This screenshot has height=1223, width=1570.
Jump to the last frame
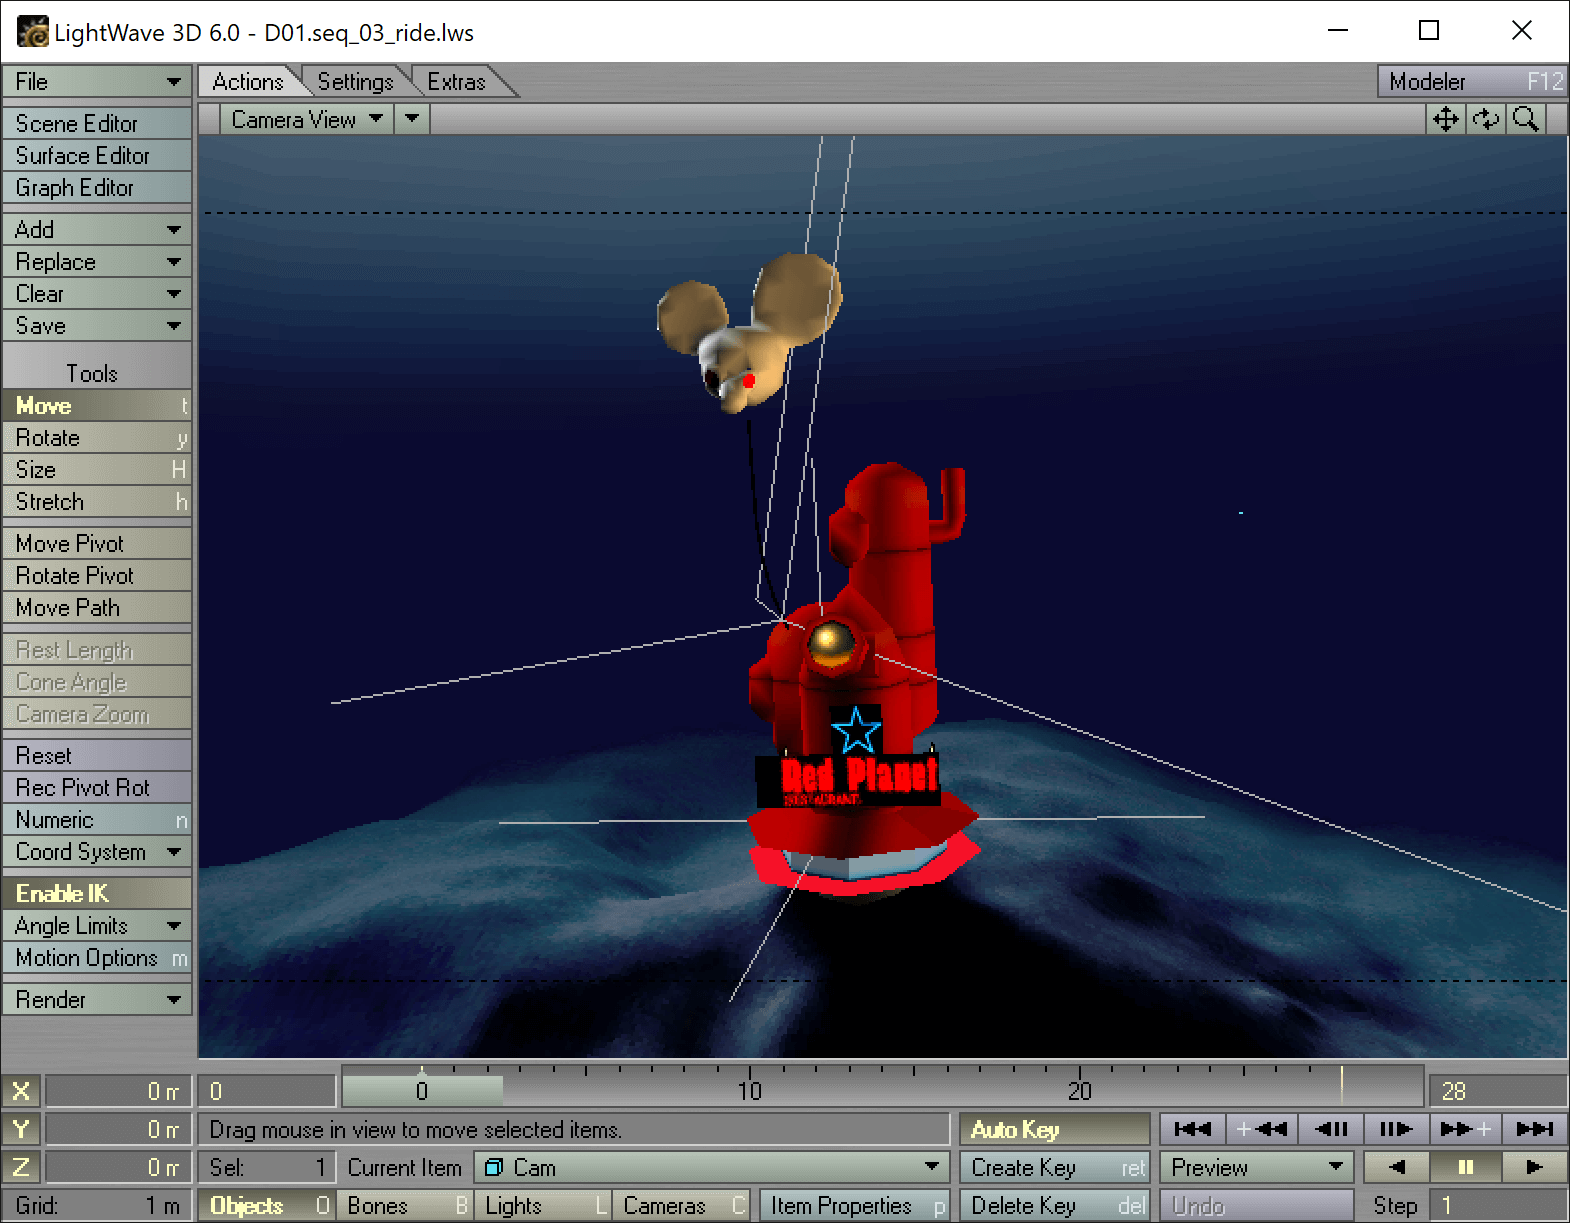1535,1129
